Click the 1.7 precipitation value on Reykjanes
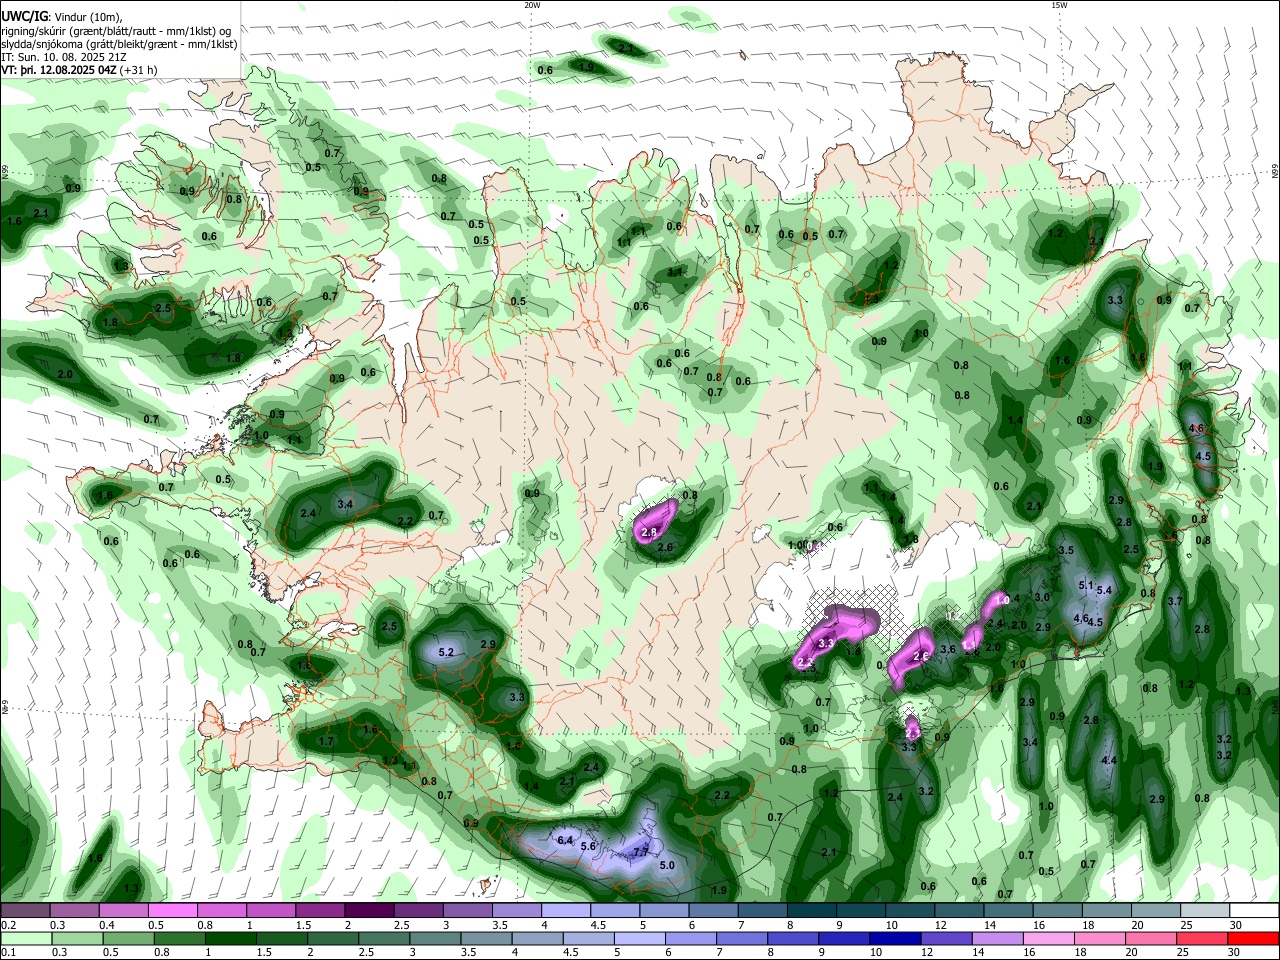The height and width of the screenshot is (960, 1280). [x=326, y=742]
